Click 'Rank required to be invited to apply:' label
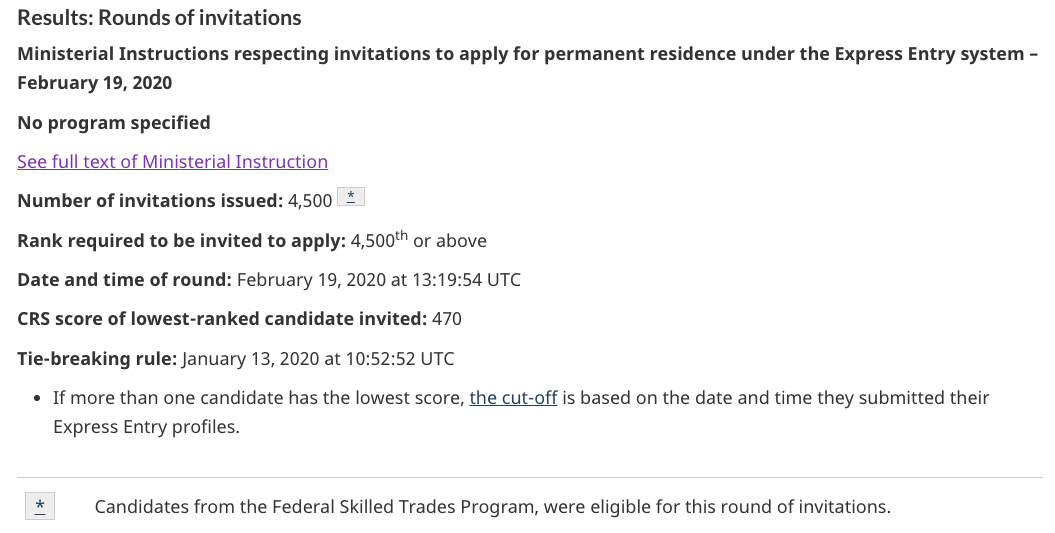The image size is (1055, 533). click(182, 240)
